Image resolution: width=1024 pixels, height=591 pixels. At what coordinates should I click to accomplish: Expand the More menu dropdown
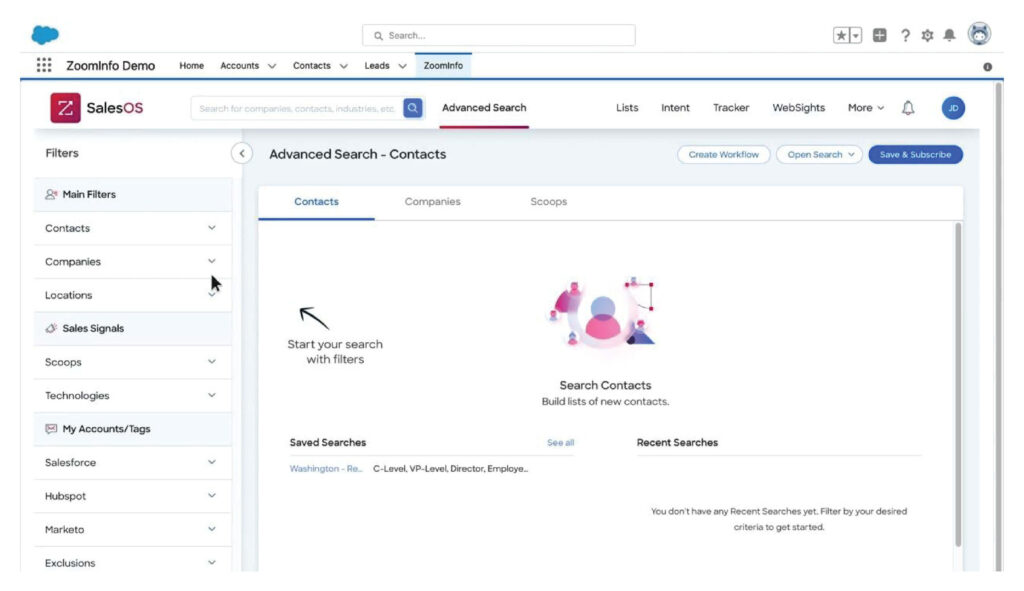click(866, 108)
